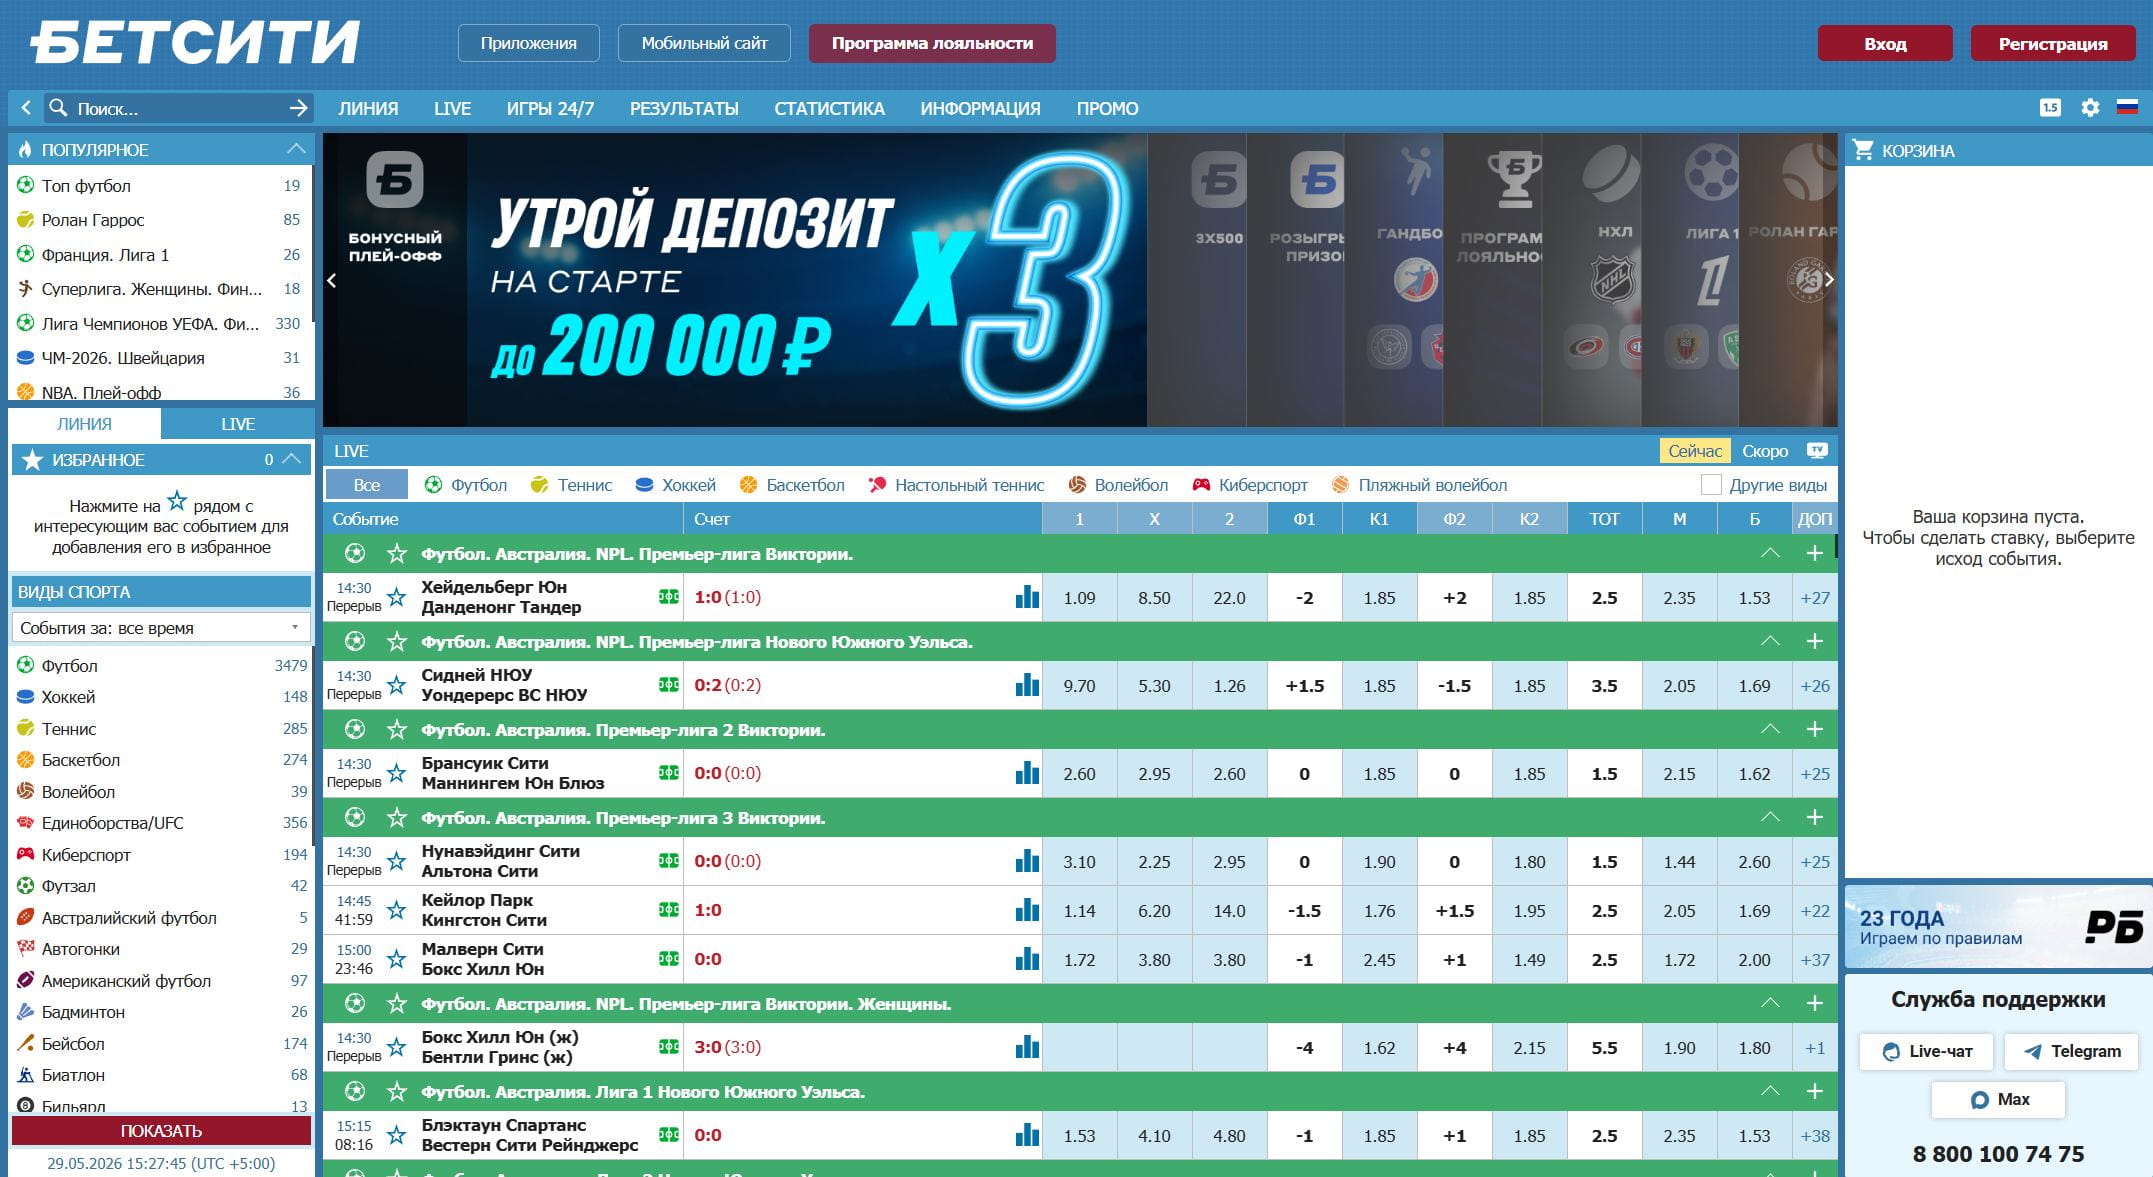Open Мобильный сайт link
Screen dimensions: 2153x1177
point(704,43)
